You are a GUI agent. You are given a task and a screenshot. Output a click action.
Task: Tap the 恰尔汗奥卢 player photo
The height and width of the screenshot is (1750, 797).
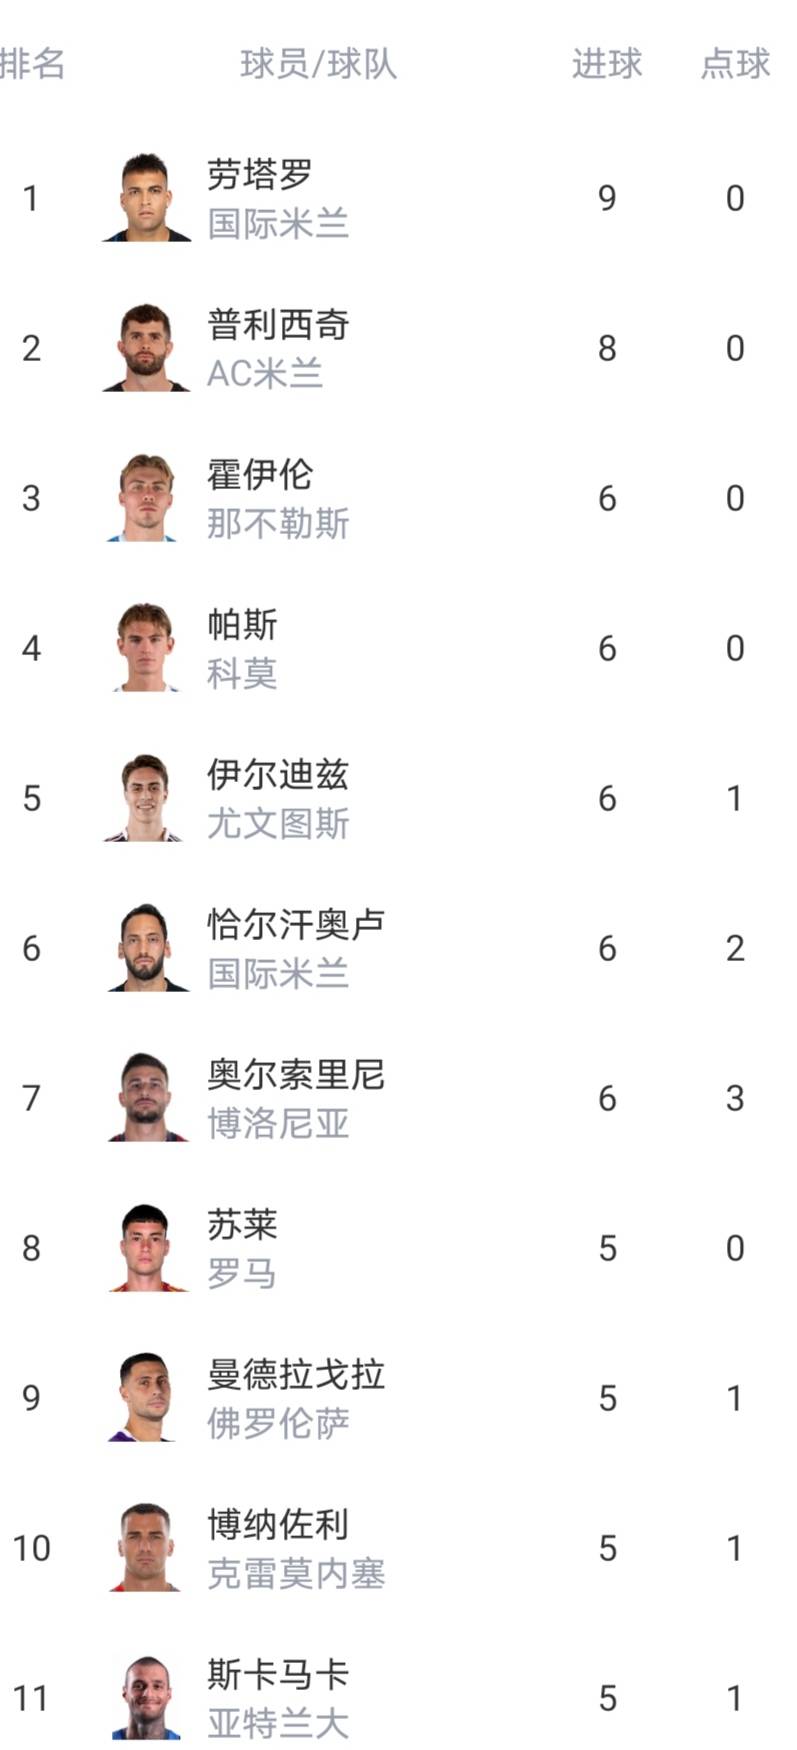pyautogui.click(x=146, y=948)
